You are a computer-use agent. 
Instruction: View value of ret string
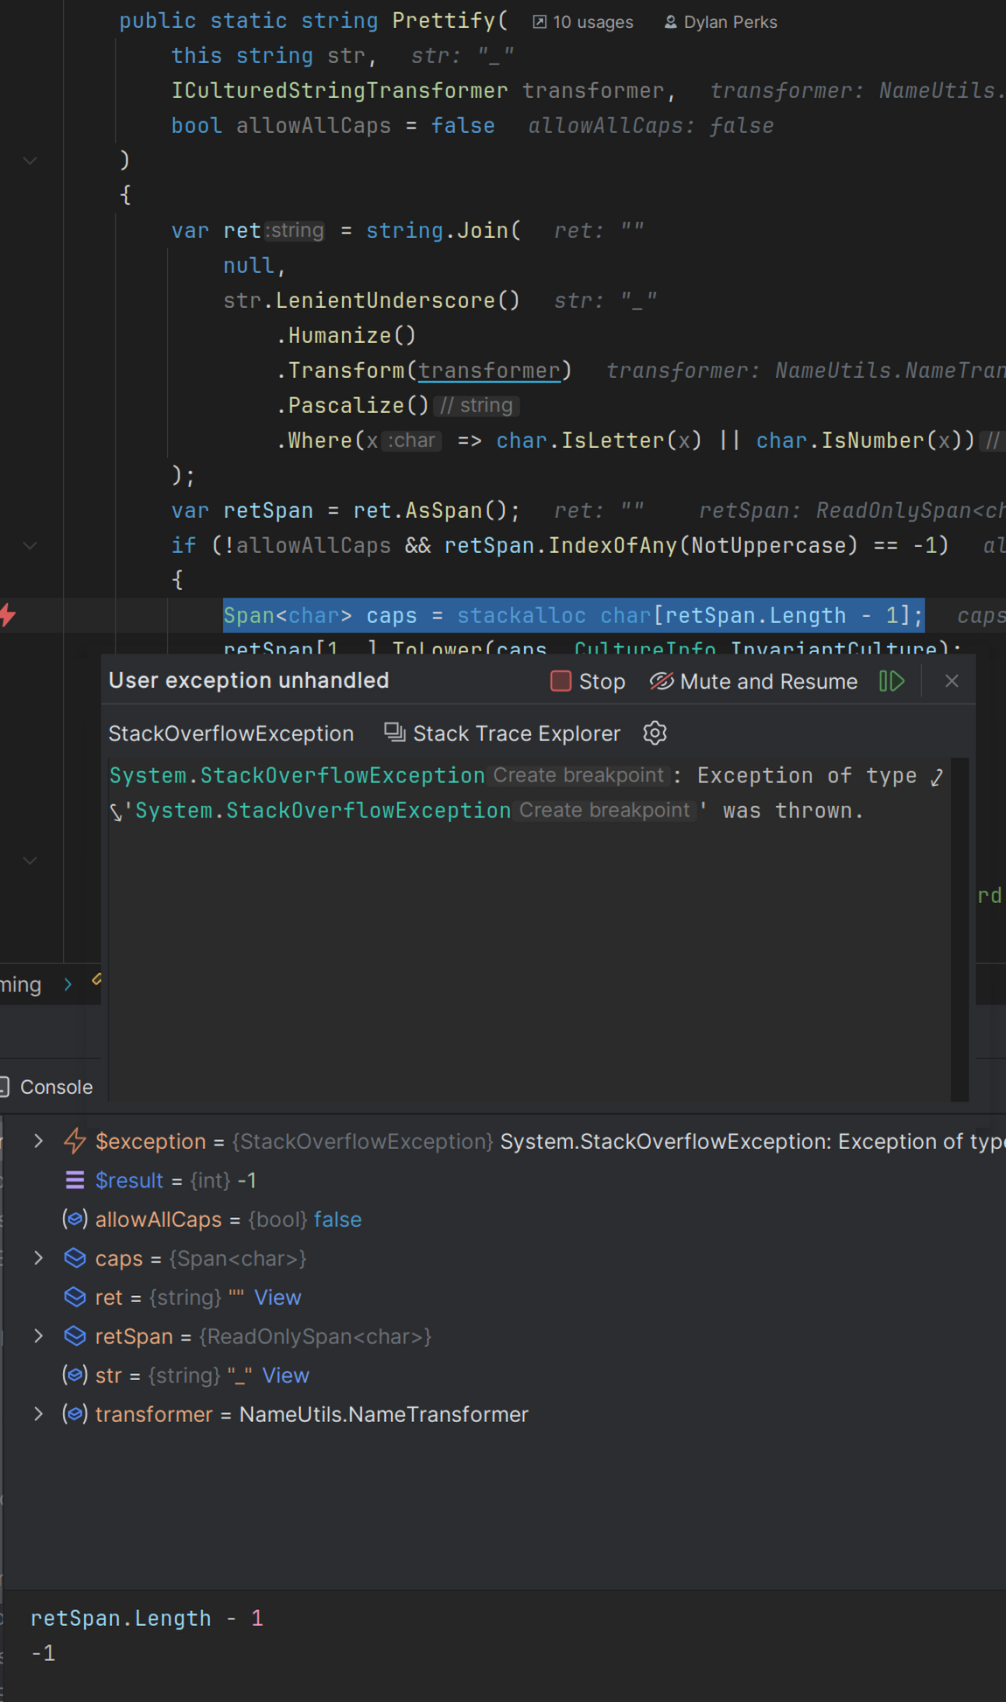point(277,1297)
